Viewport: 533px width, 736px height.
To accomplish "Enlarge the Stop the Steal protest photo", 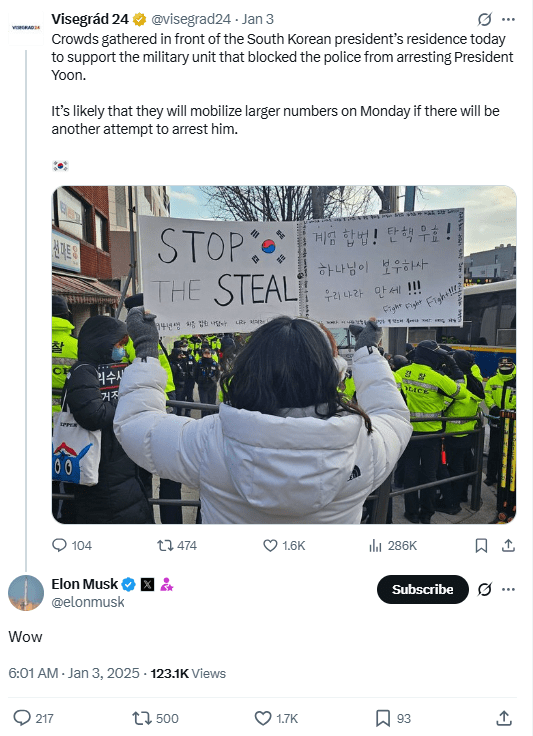I will click(284, 354).
